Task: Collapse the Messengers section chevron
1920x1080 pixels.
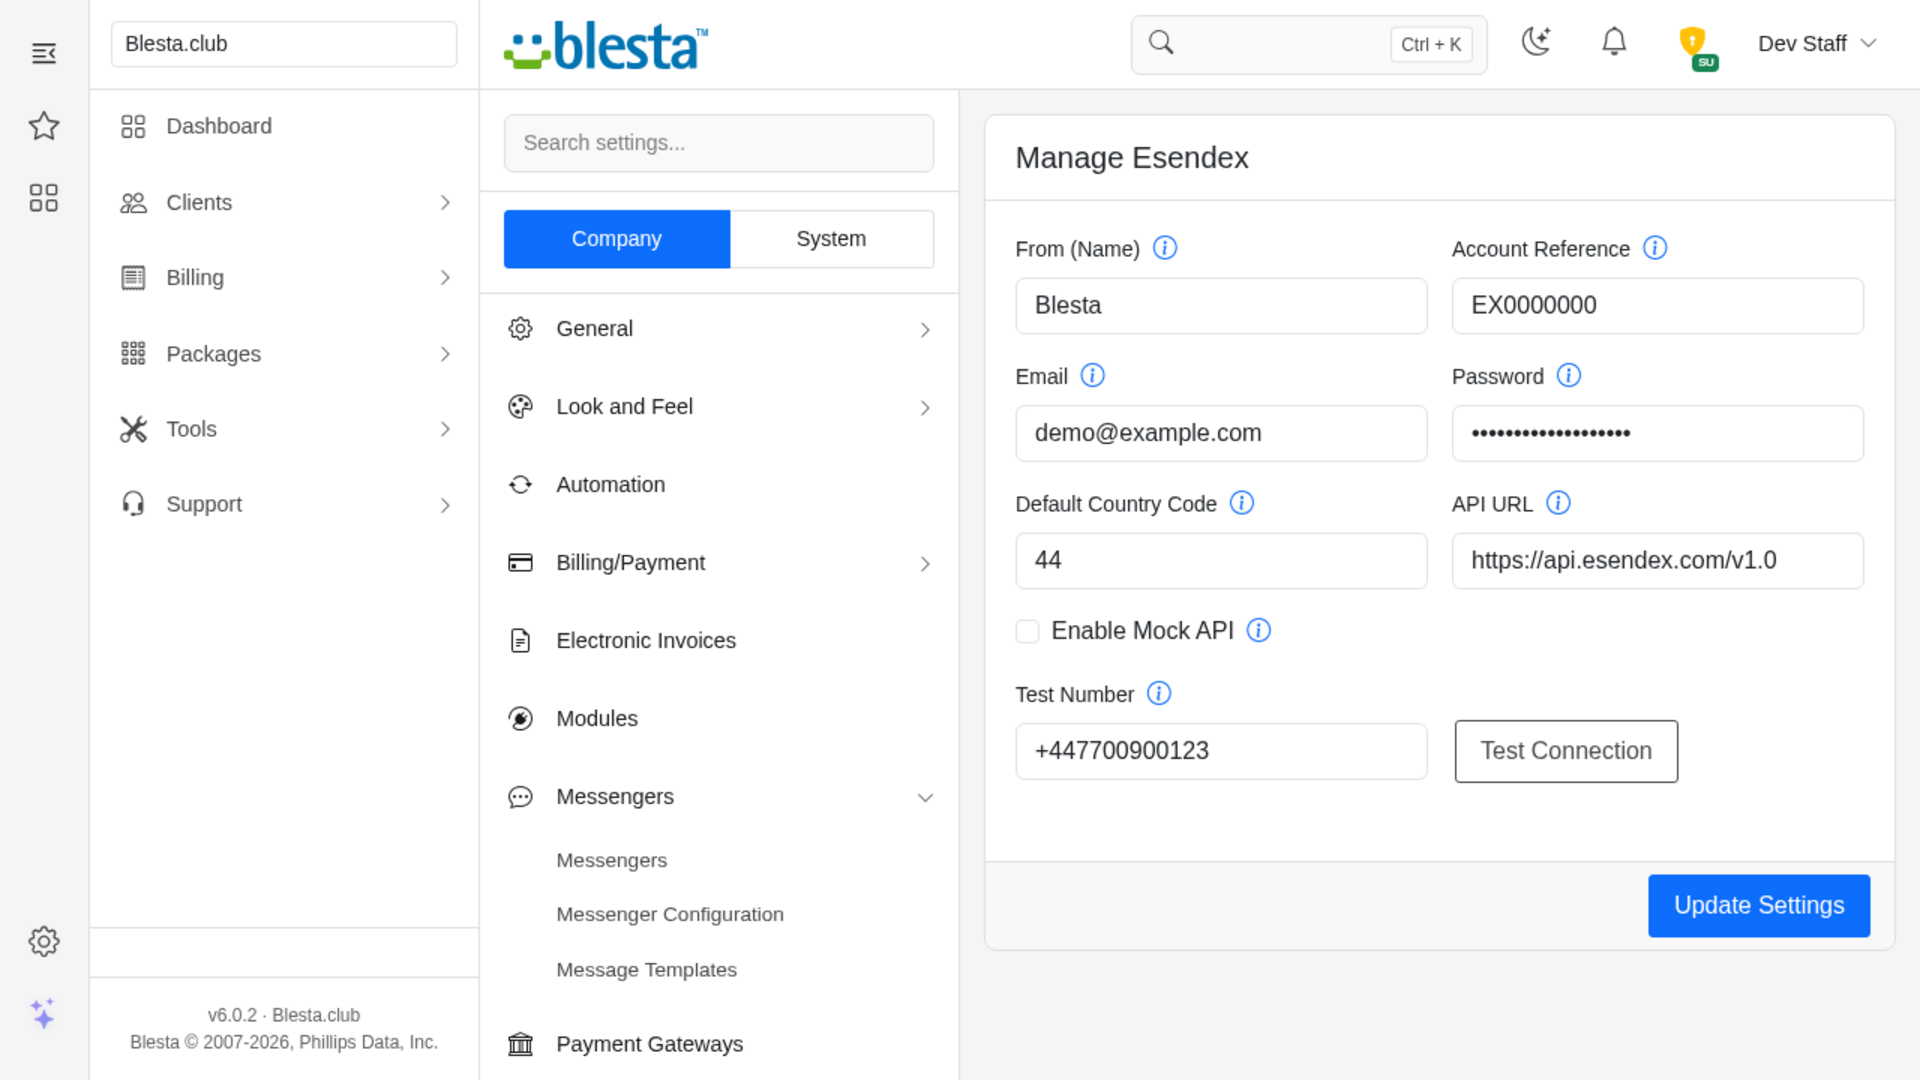Action: [925, 798]
